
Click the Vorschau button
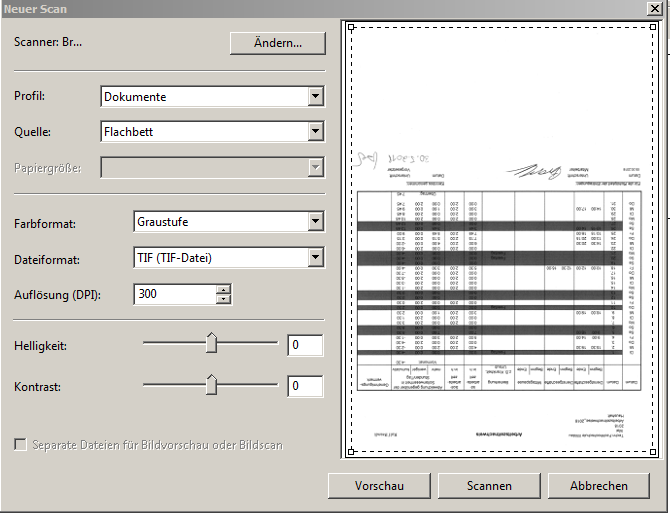click(x=379, y=486)
